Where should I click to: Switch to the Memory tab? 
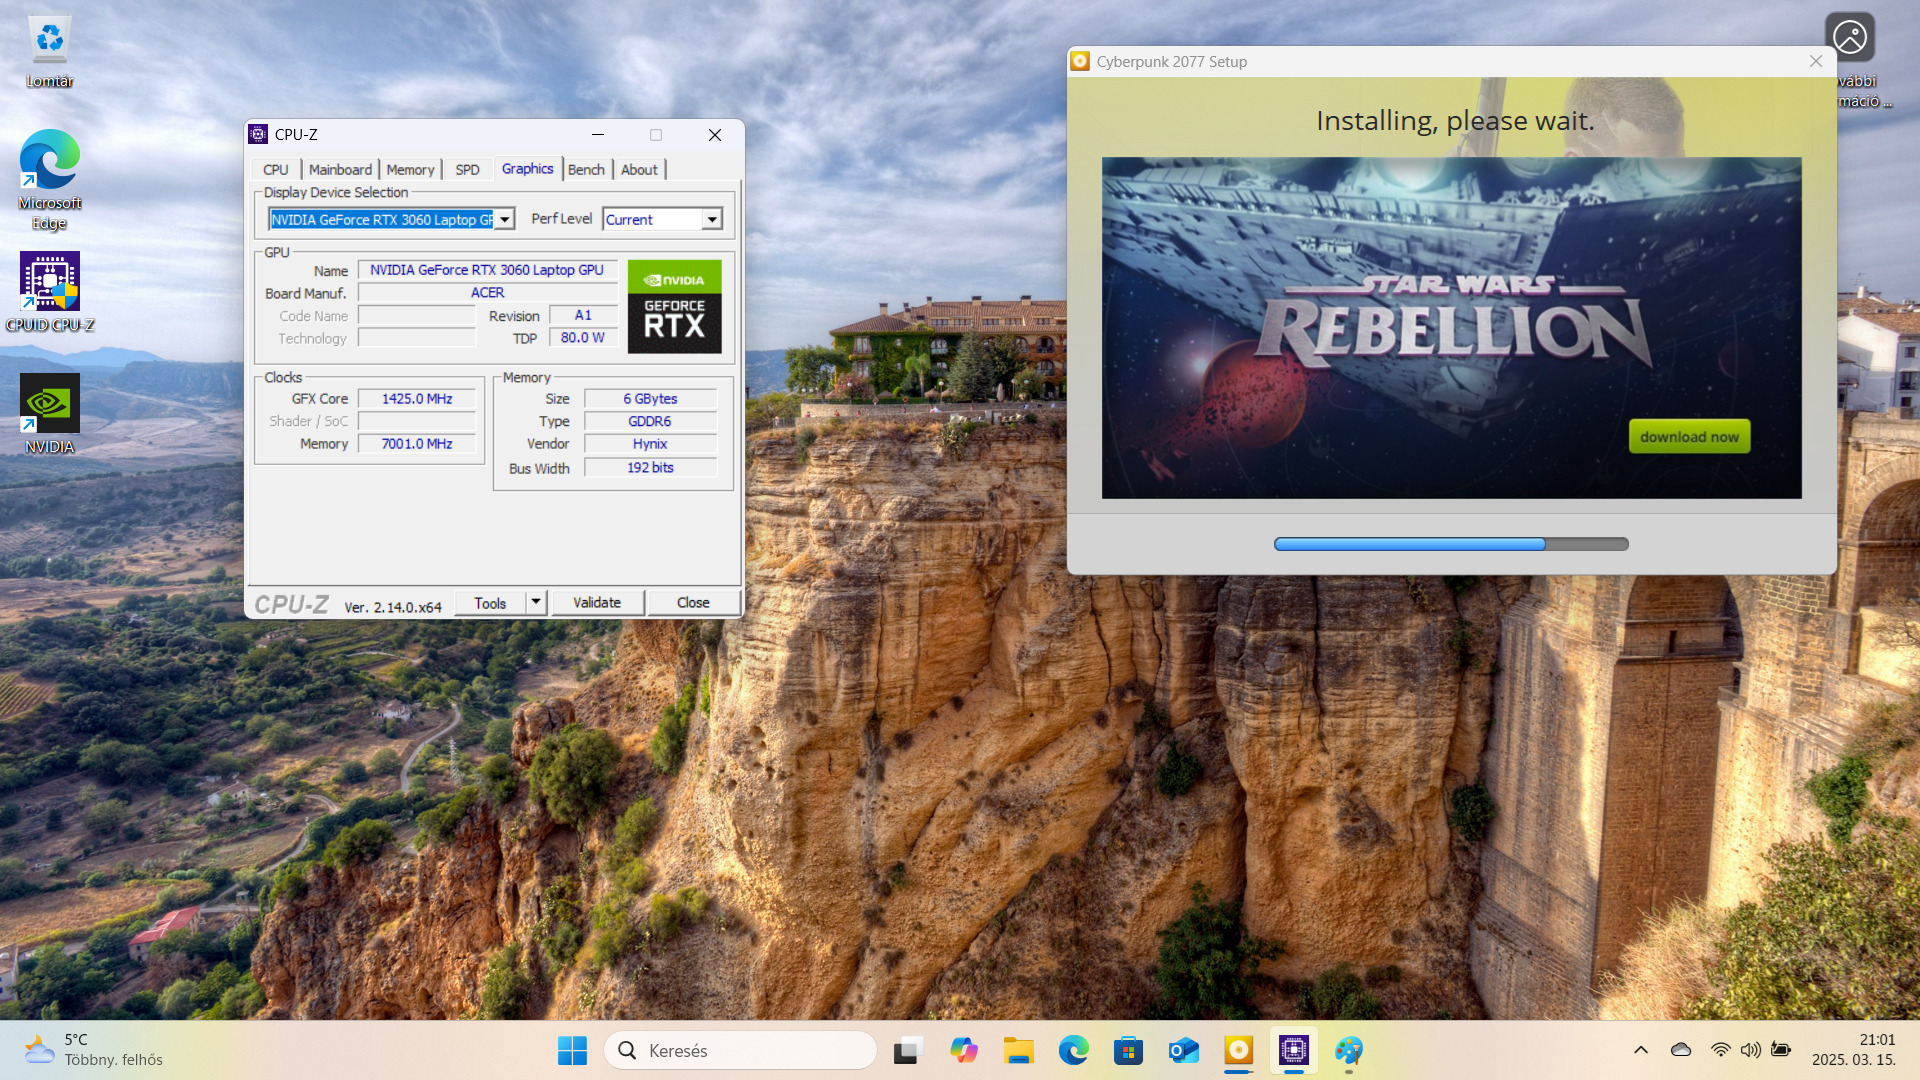410,170
